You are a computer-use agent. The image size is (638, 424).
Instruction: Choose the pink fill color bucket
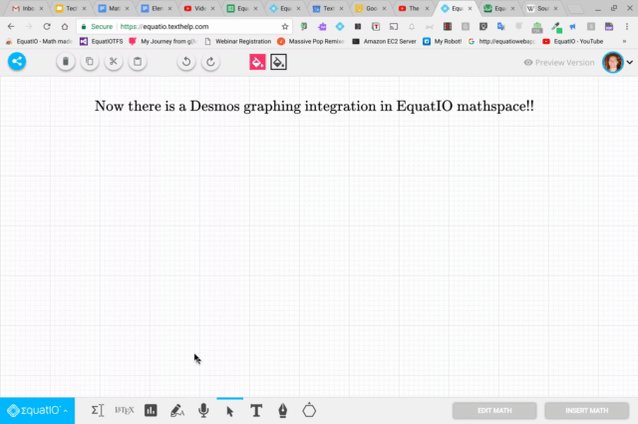258,62
